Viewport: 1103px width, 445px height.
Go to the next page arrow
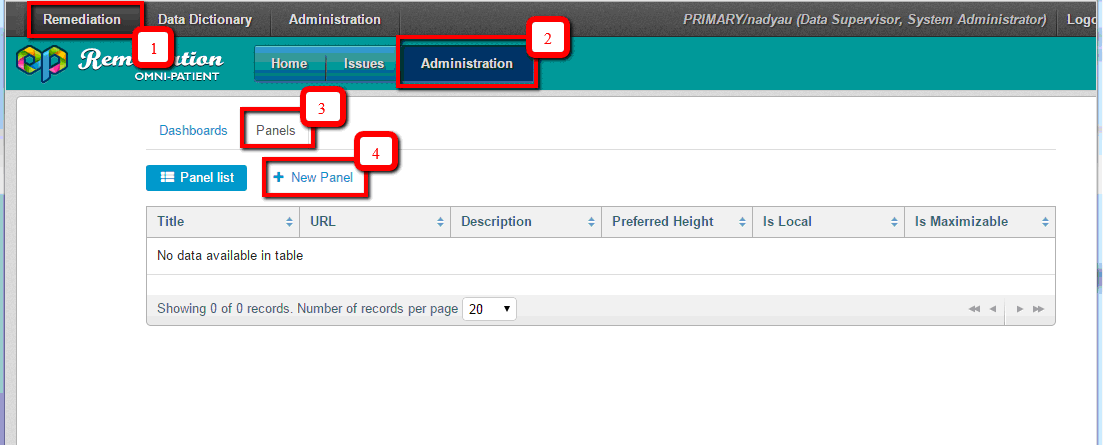click(1020, 310)
